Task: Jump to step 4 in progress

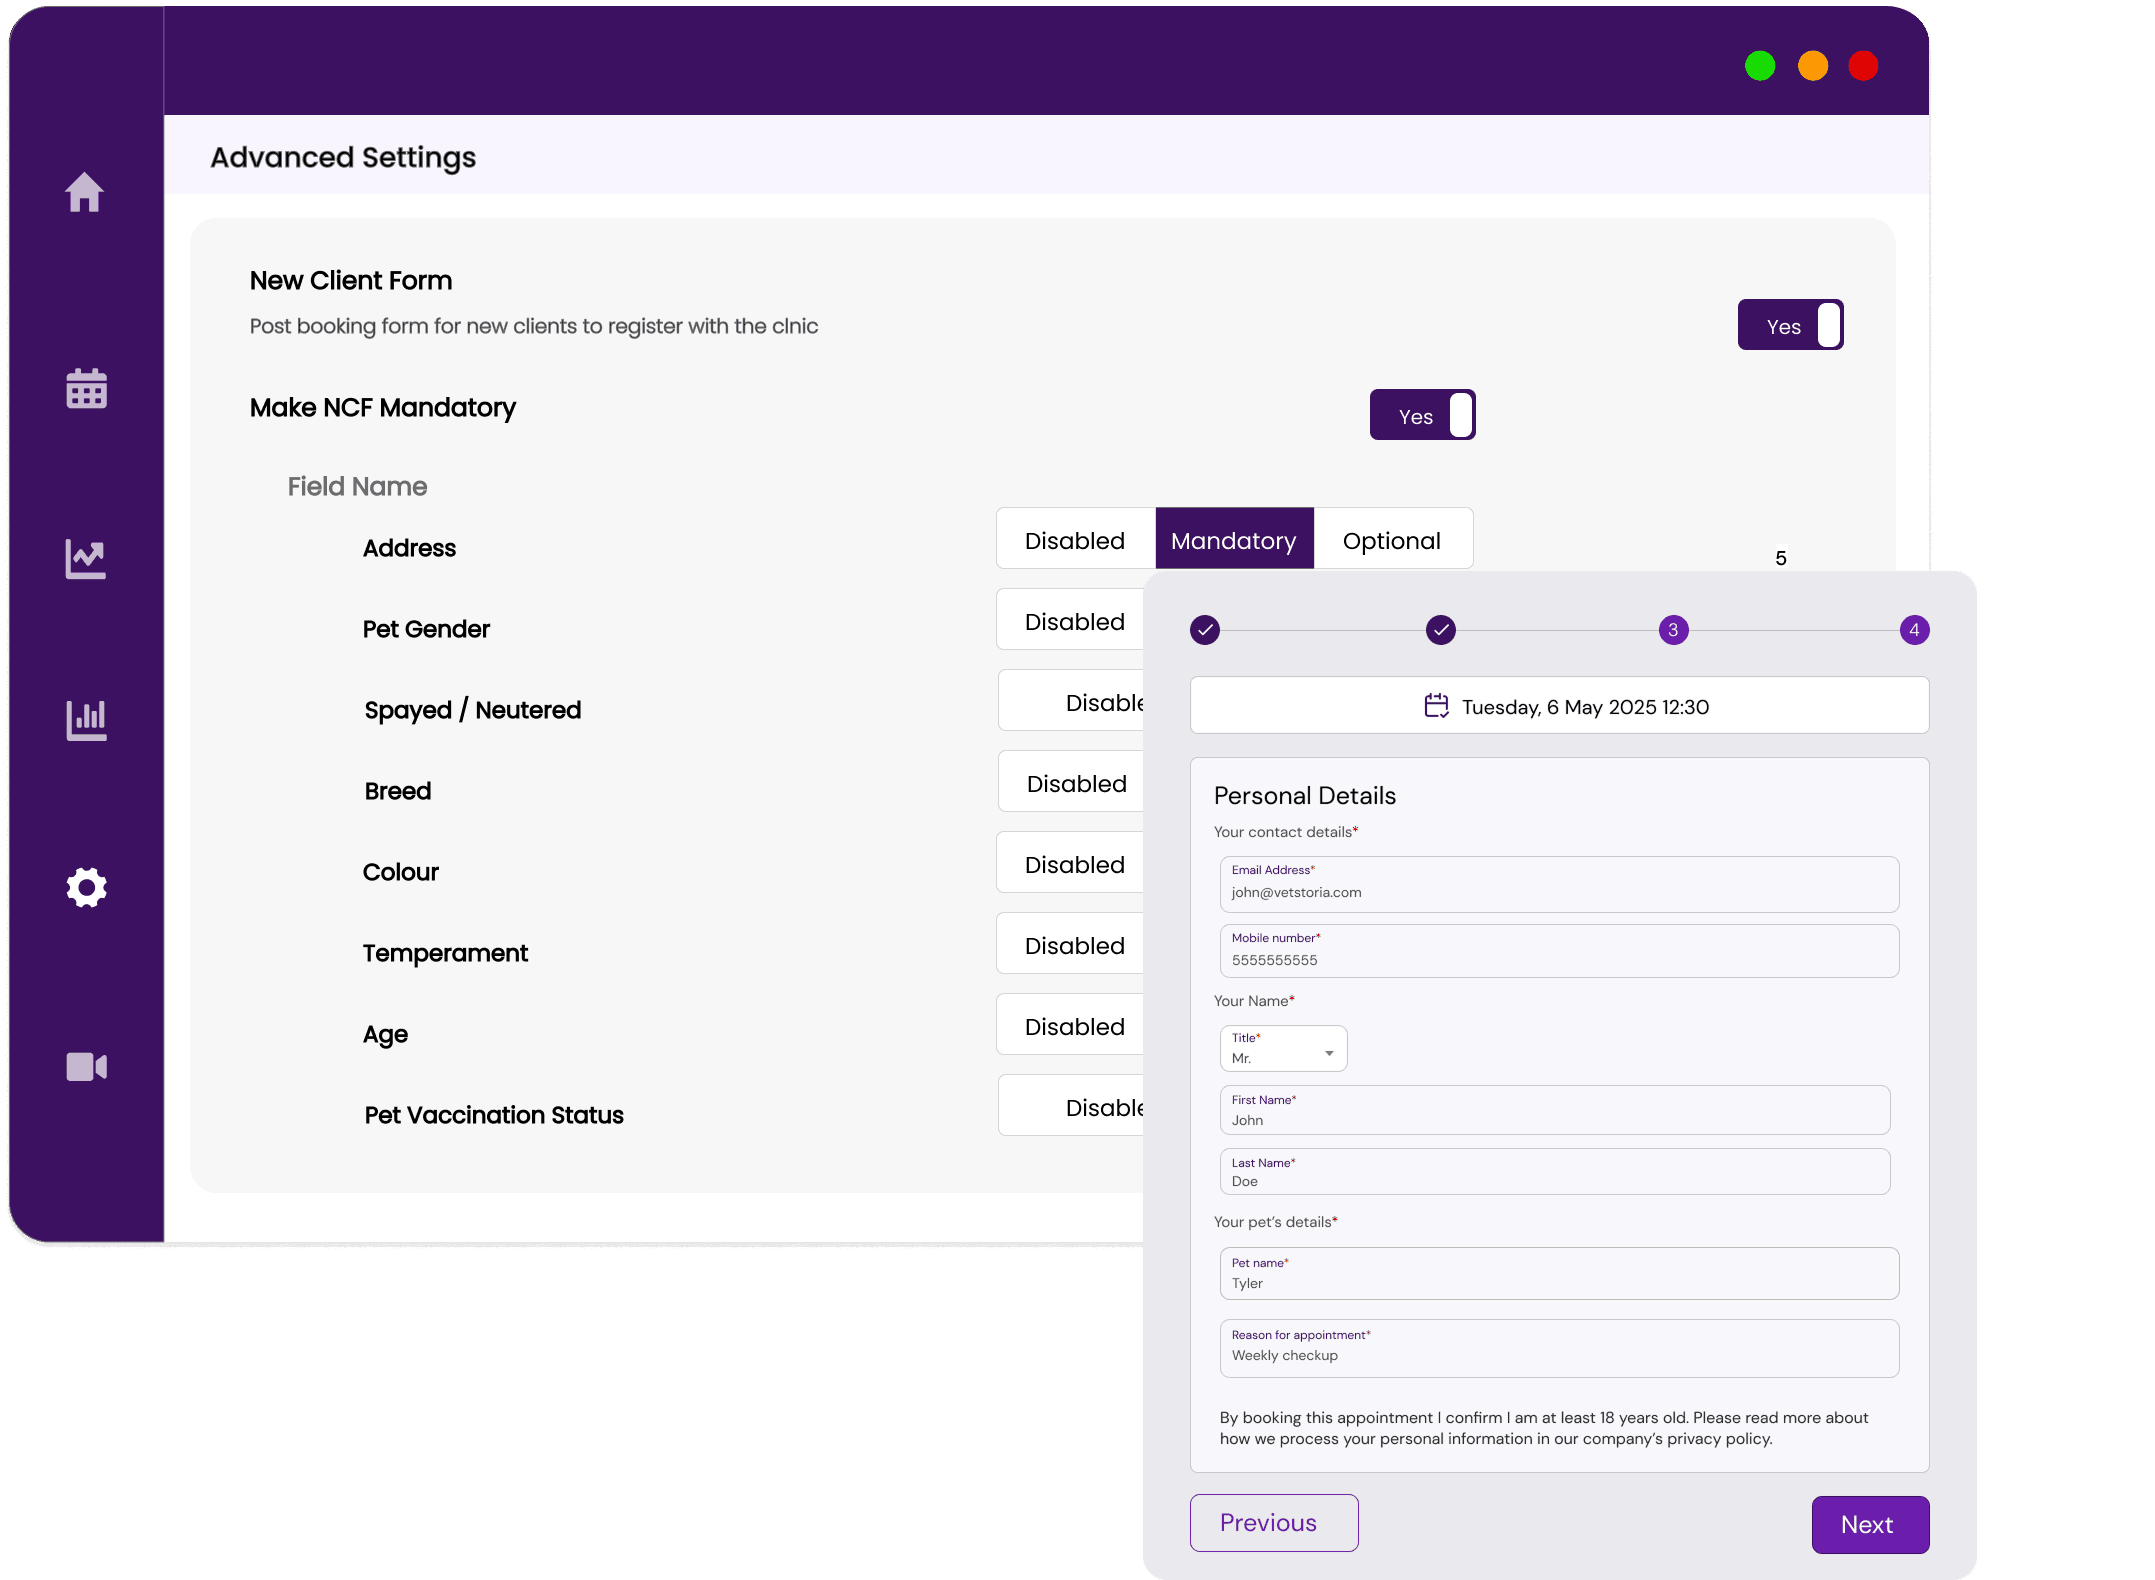Action: pos(1914,630)
